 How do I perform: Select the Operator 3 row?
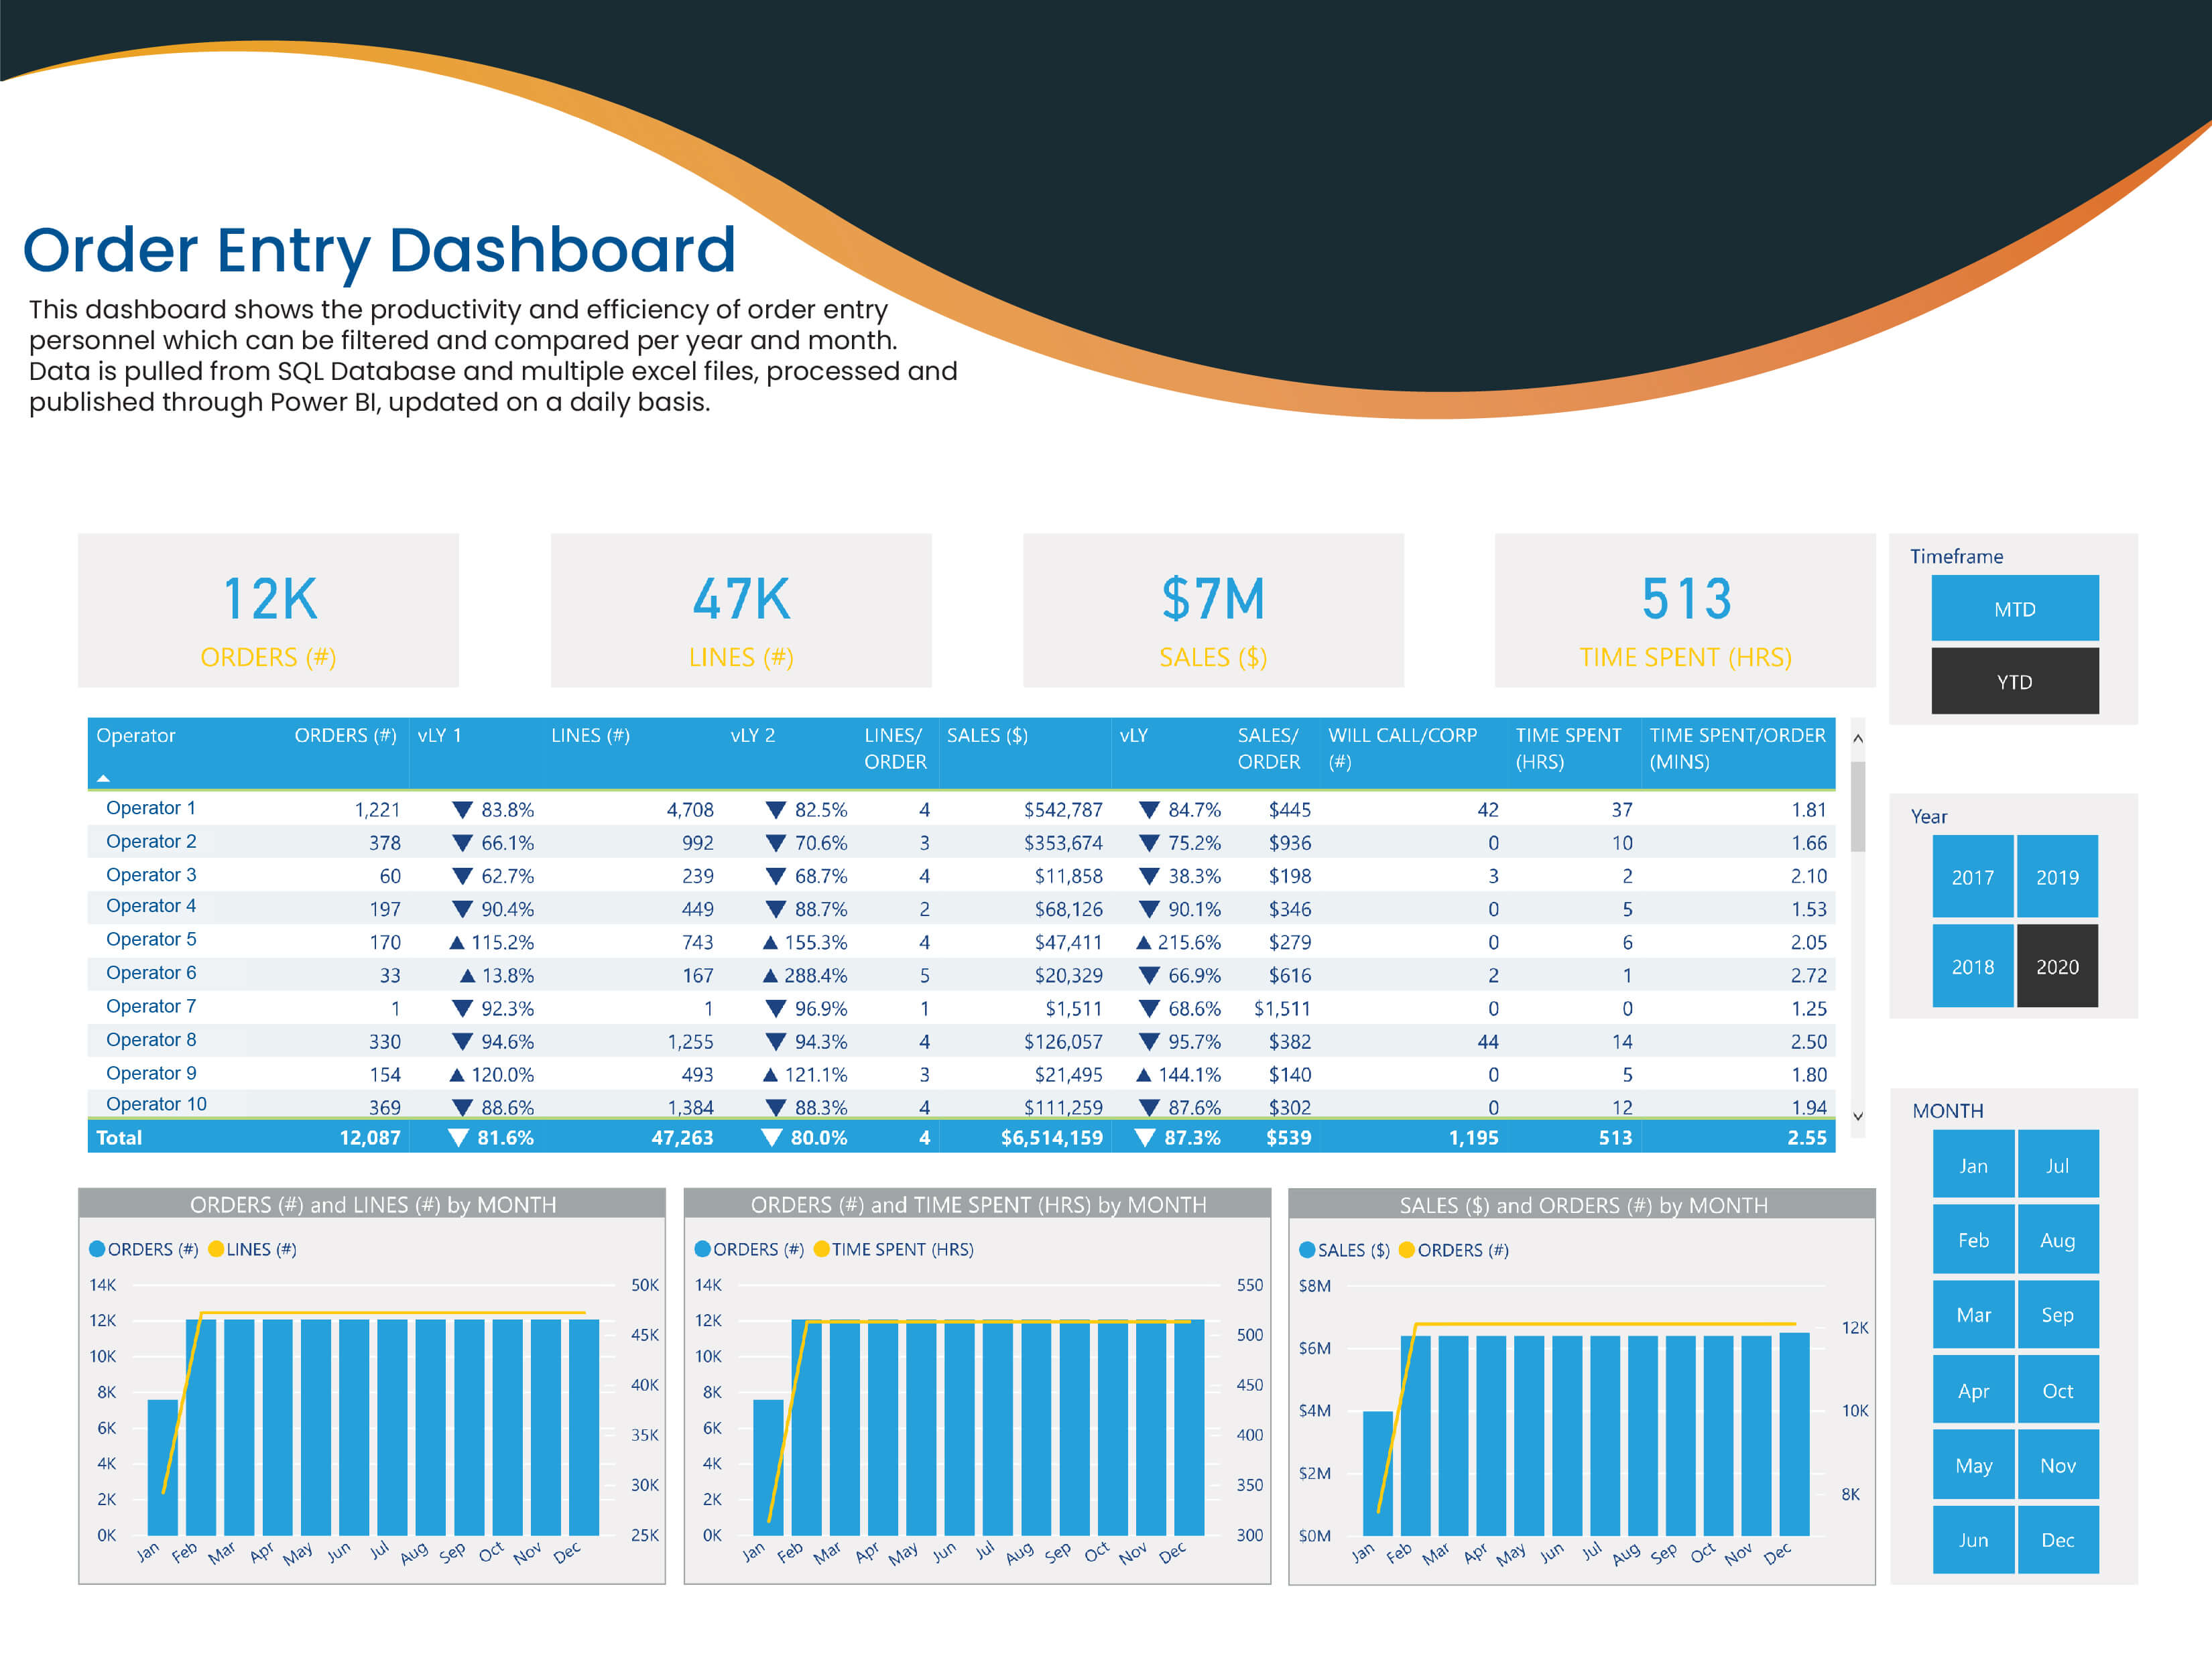961,875
